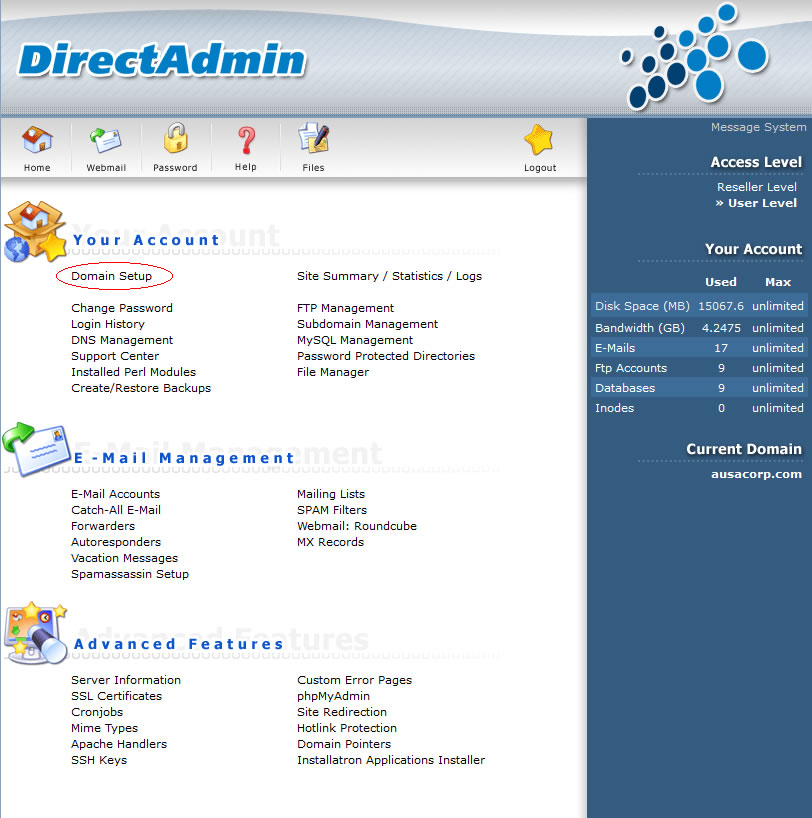812x818 pixels.
Task: Click the E-Mail Management envelope icon
Action: 34,447
